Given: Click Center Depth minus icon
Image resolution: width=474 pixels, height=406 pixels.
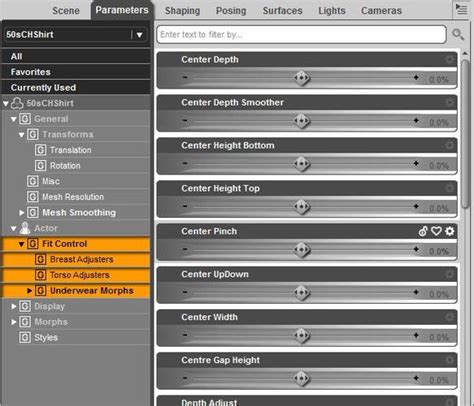Looking at the screenshot, I should point(185,78).
